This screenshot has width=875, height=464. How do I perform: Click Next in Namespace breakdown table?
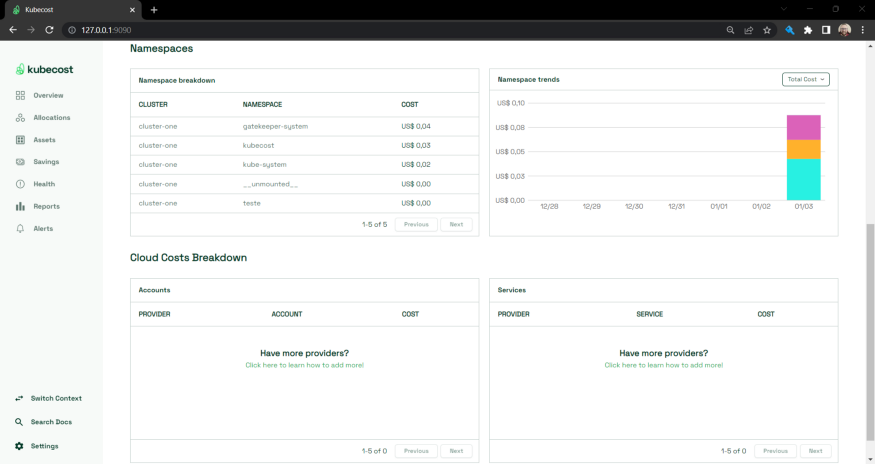[x=456, y=225]
